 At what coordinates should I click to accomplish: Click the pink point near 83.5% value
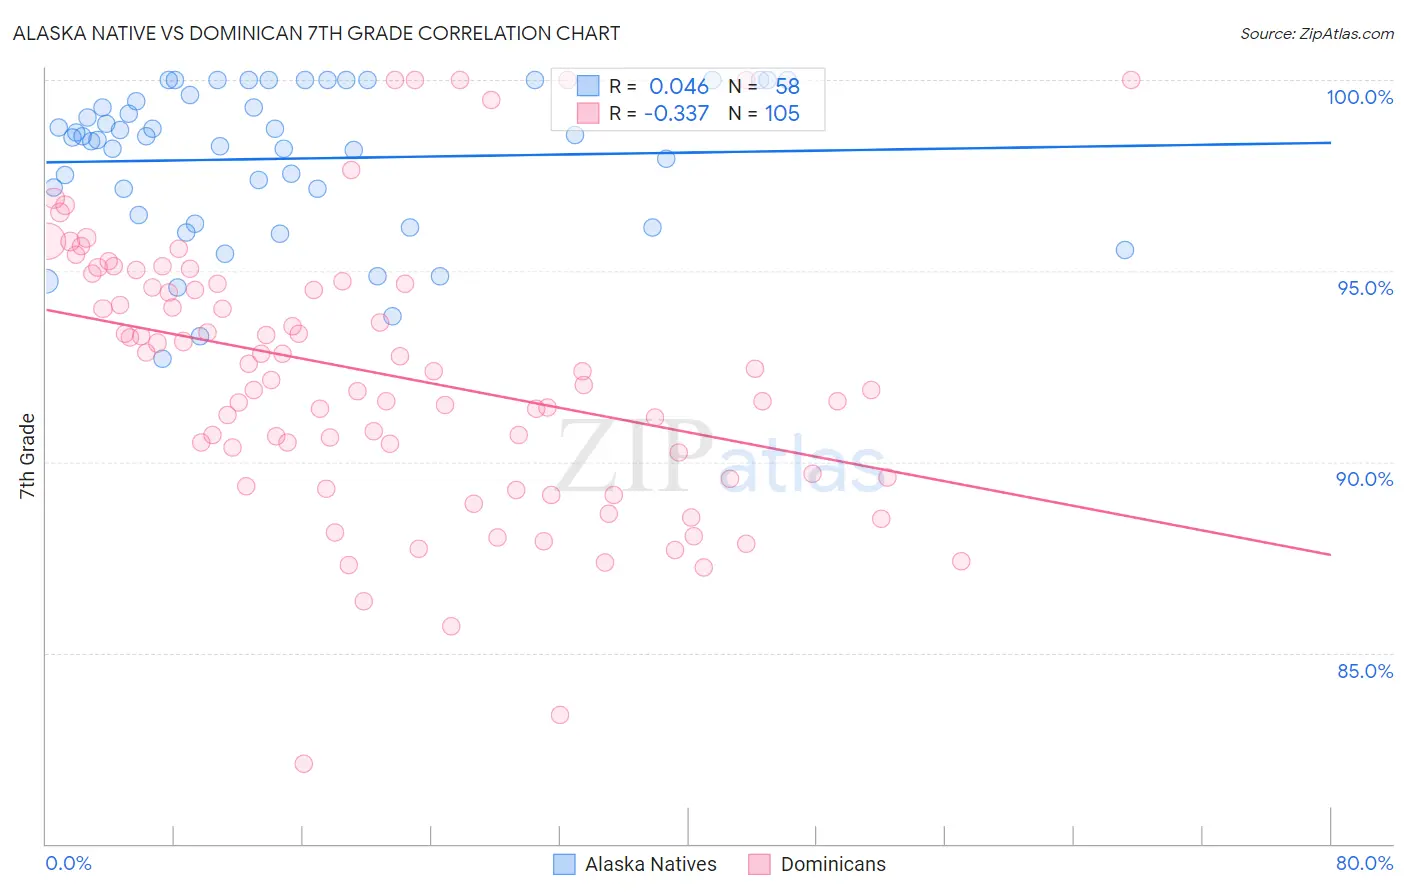[560, 715]
